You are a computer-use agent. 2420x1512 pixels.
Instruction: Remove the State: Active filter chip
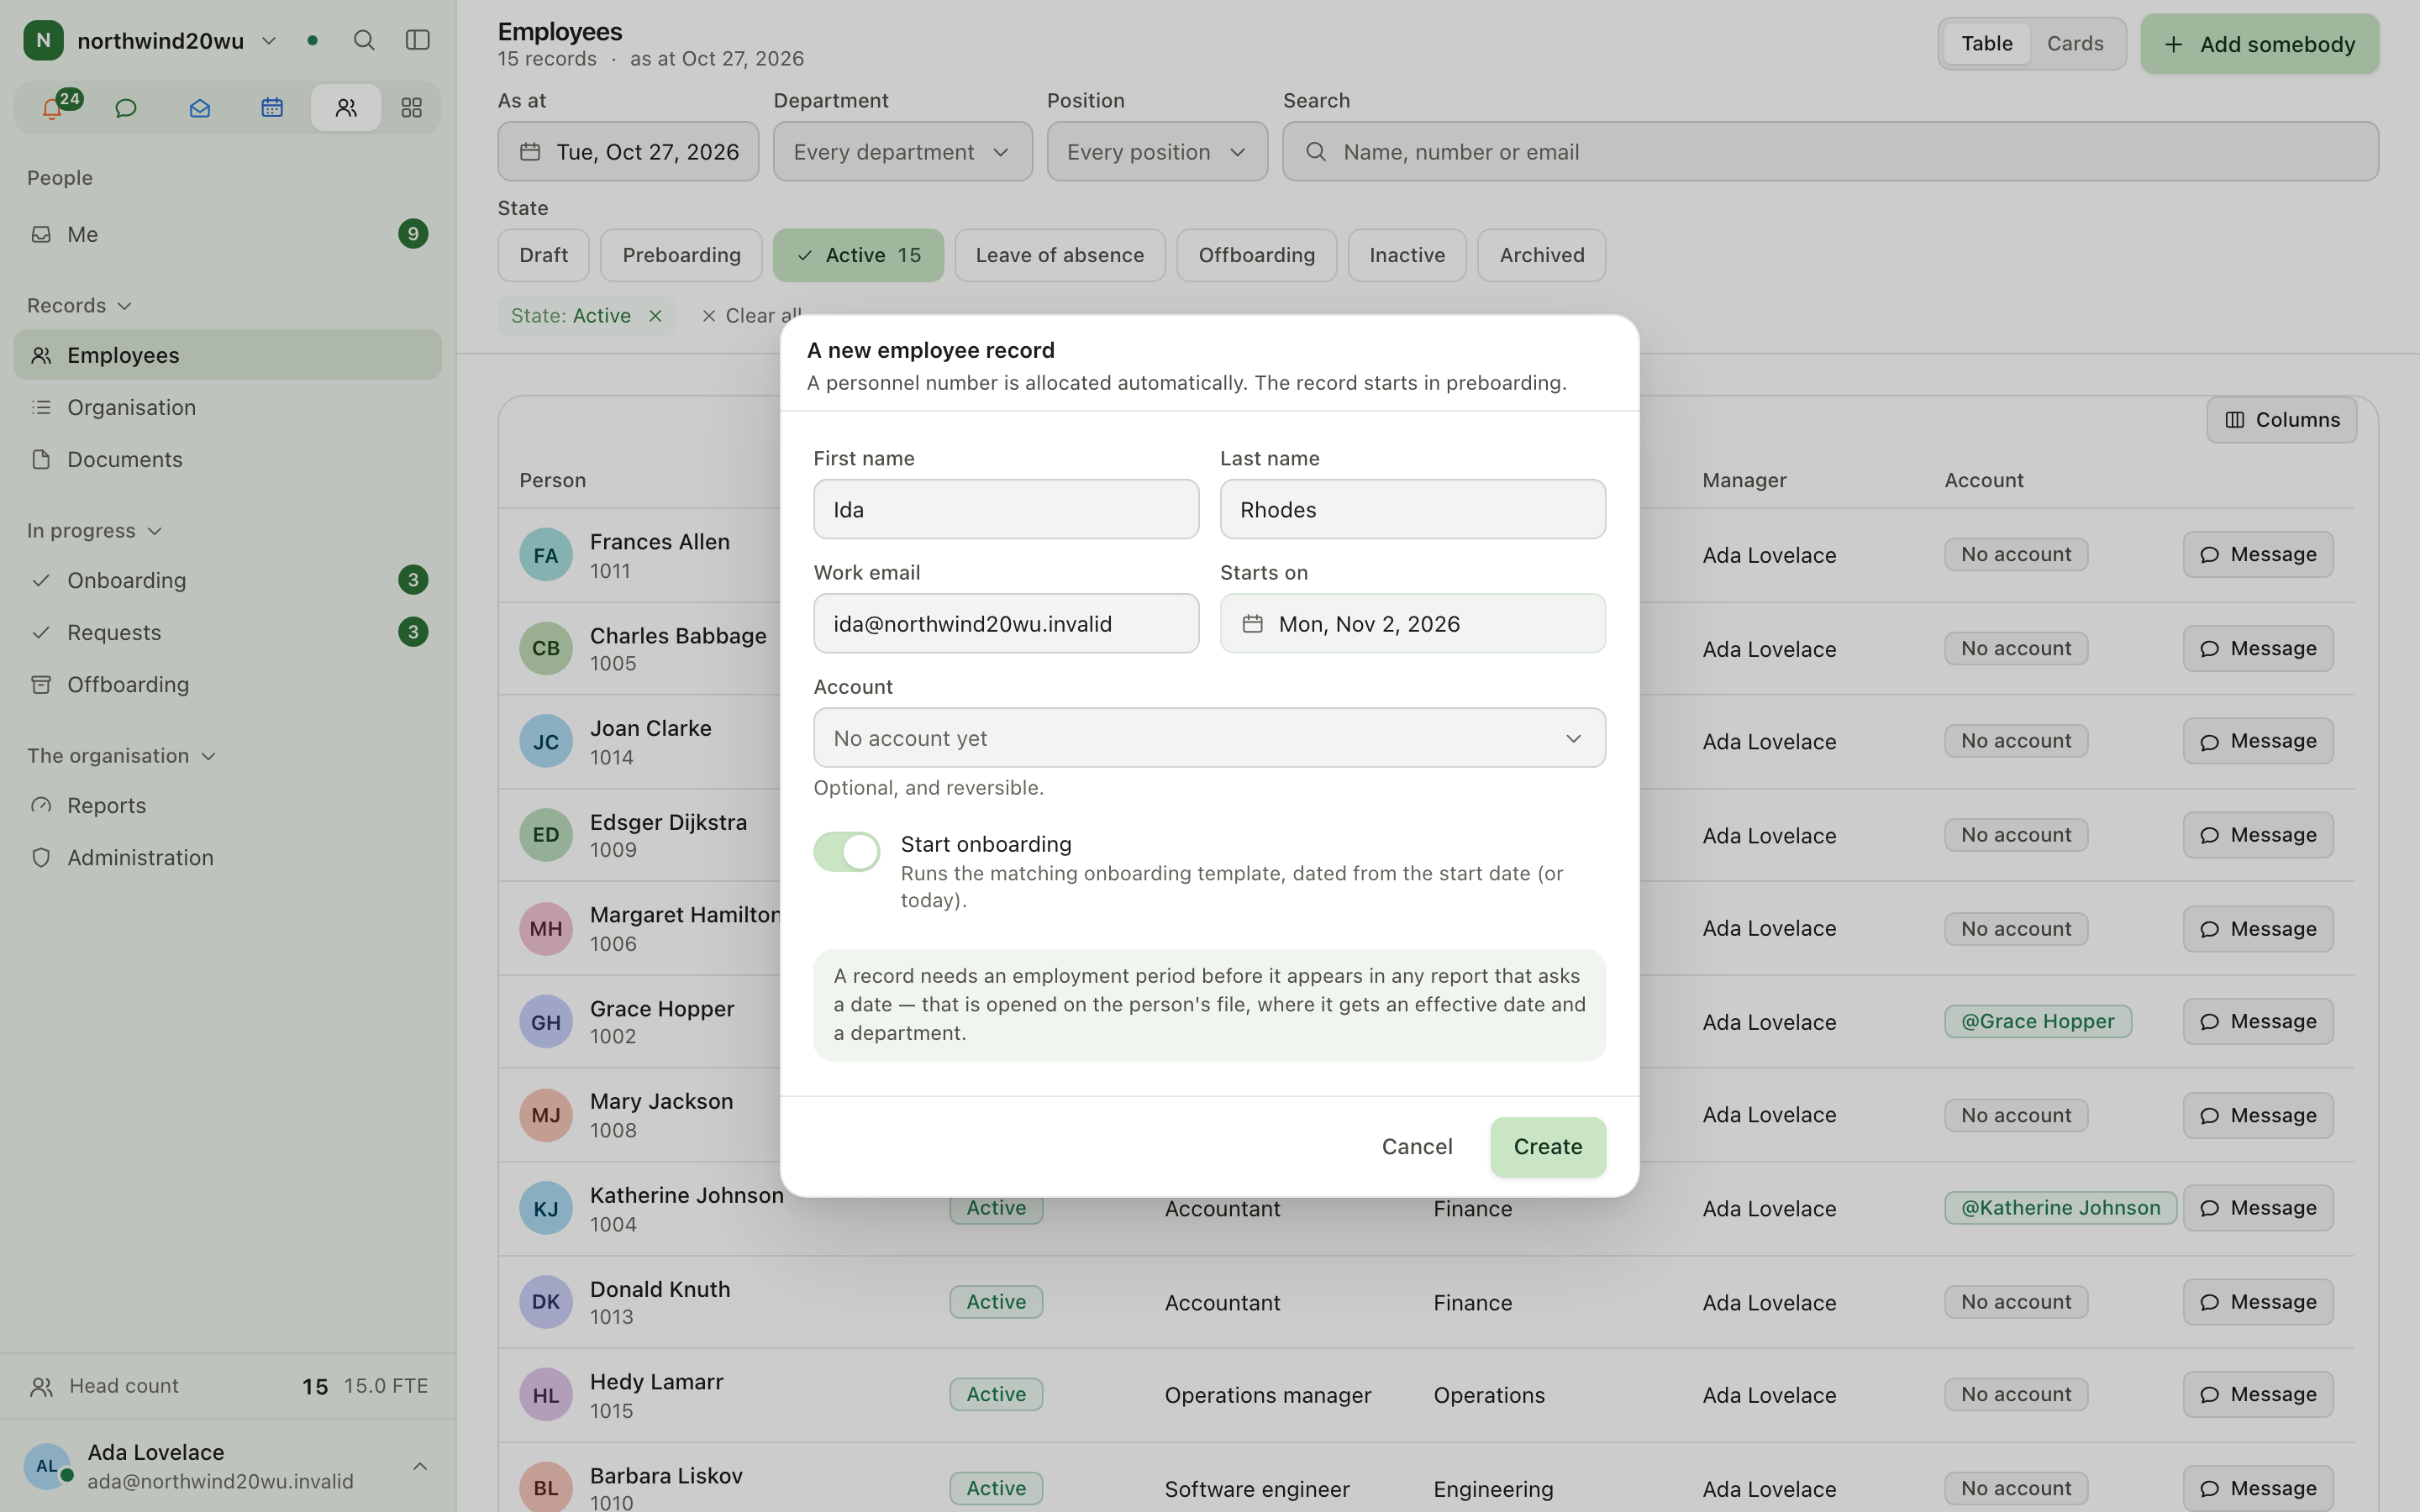[655, 316]
